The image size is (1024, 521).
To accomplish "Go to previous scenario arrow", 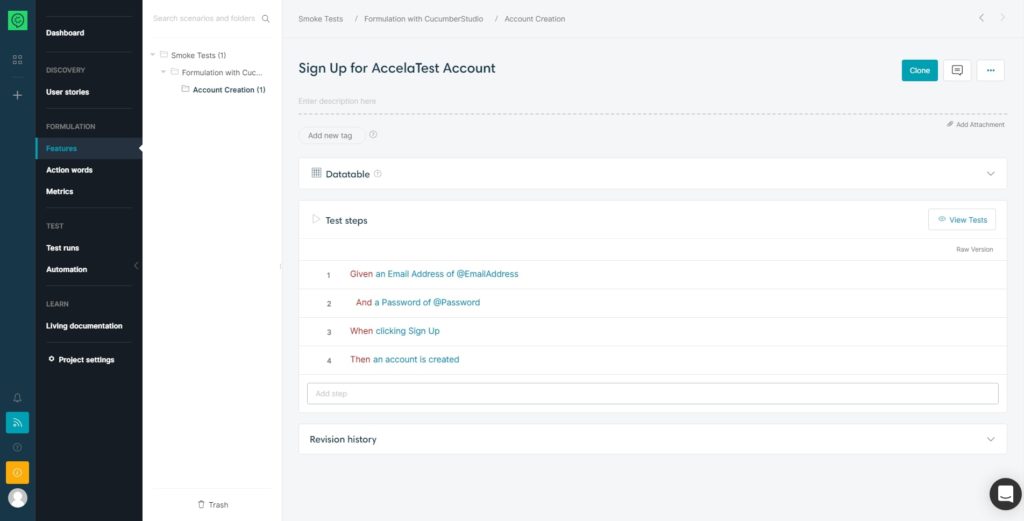I will pyautogui.click(x=981, y=18).
